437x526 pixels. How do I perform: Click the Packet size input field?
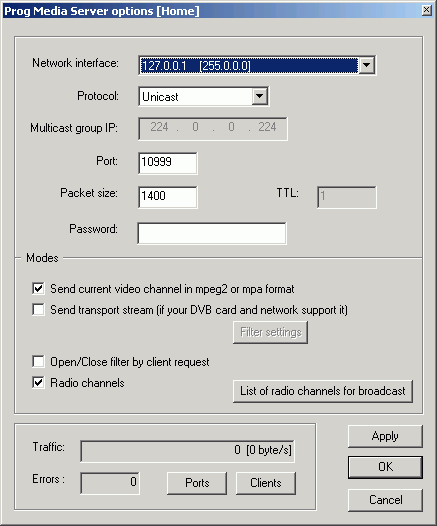(168, 197)
